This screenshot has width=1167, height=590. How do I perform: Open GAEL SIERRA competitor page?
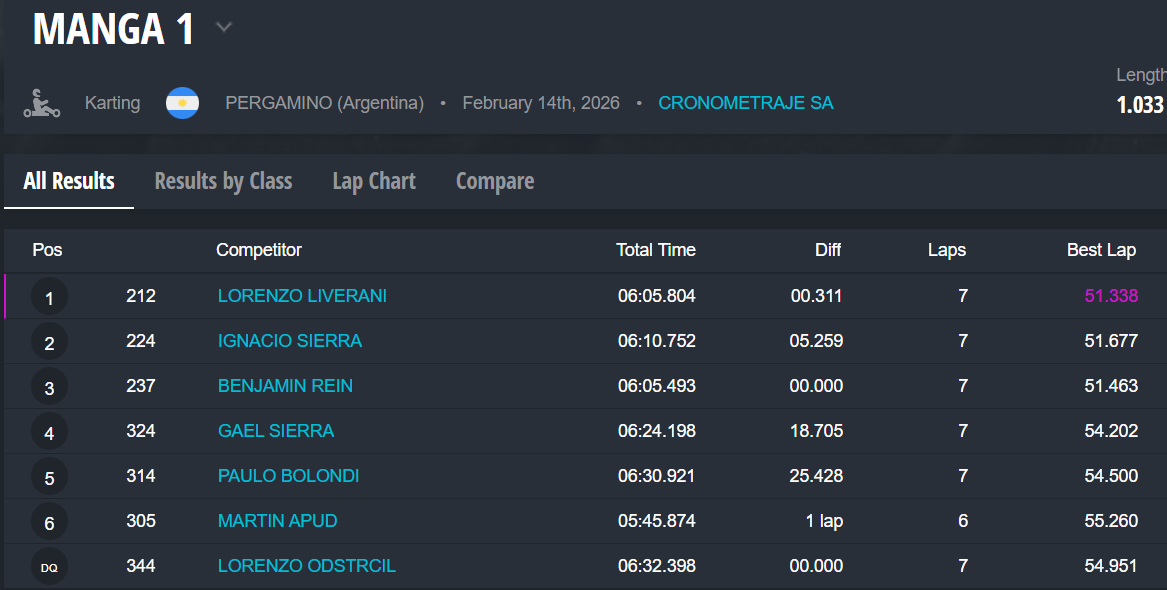276,431
